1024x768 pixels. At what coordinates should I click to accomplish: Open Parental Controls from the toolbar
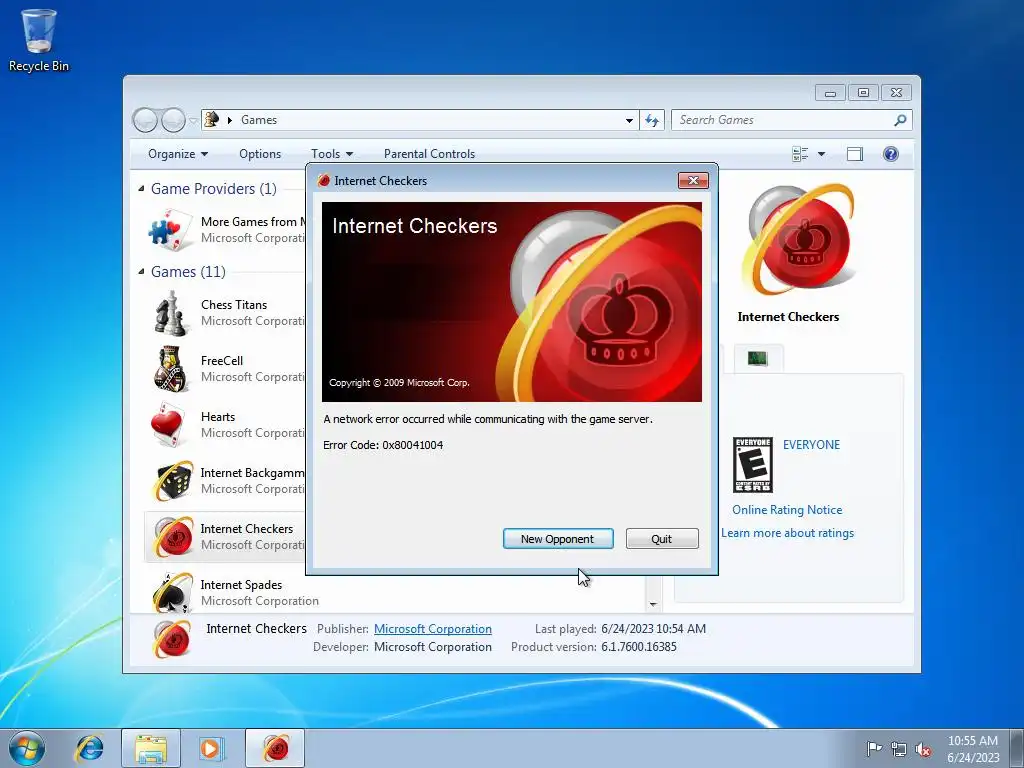click(x=429, y=154)
